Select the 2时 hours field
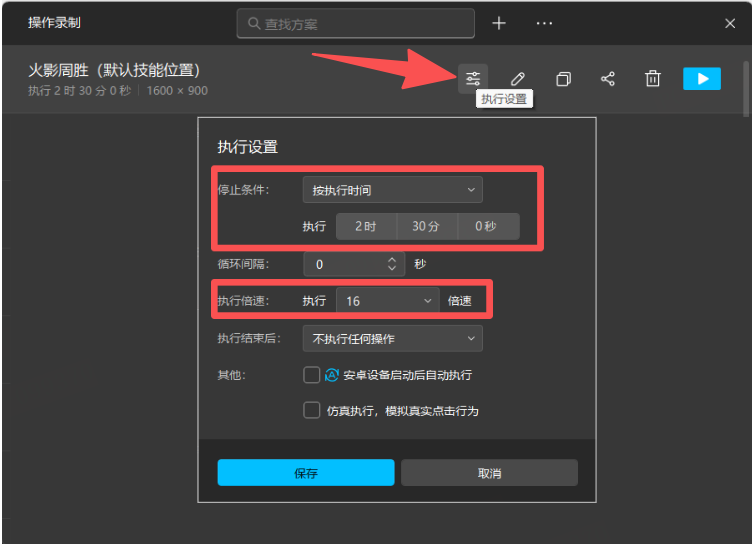Image resolution: width=752 pixels, height=544 pixels. [366, 227]
